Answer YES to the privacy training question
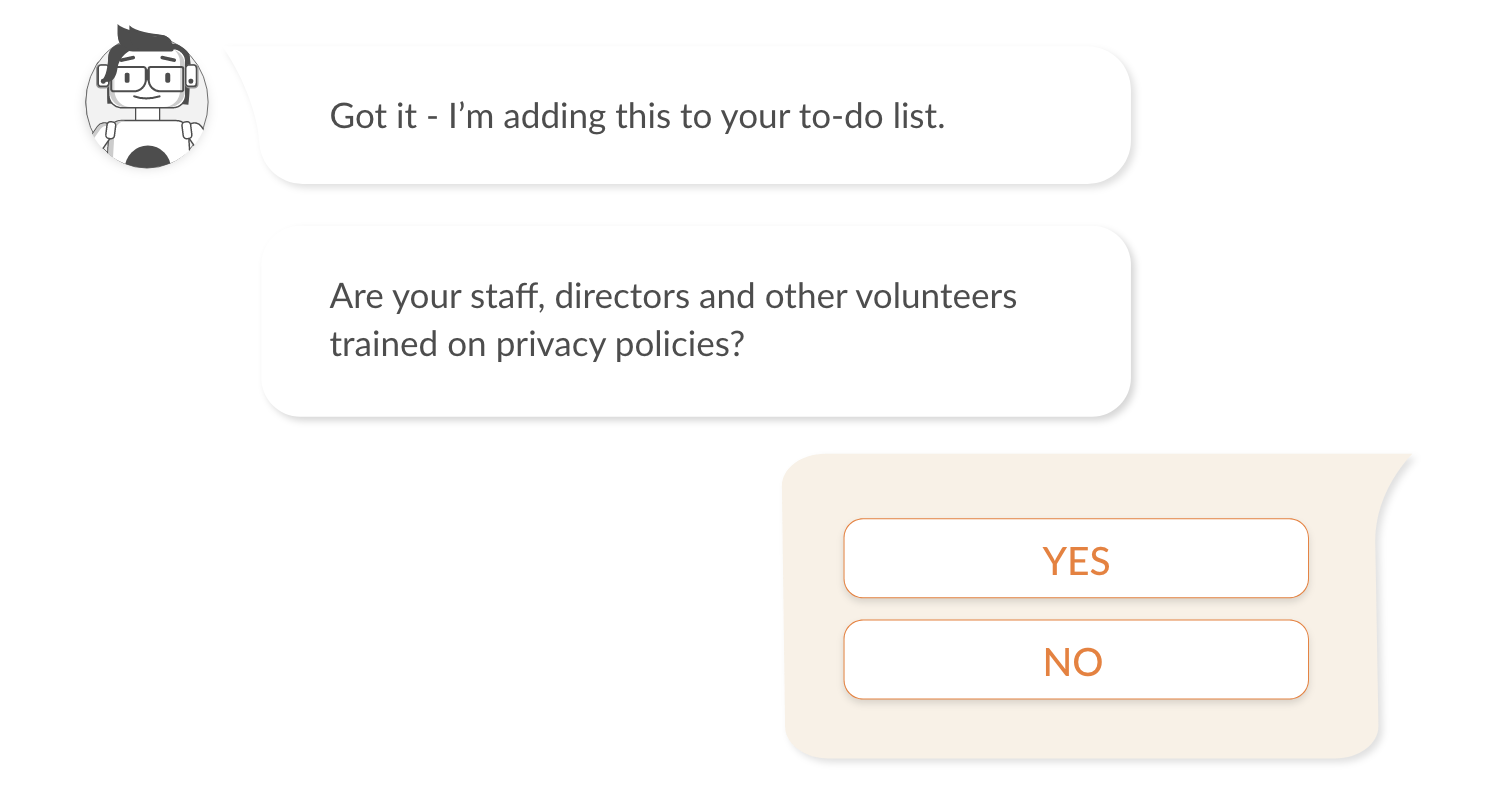 point(1075,559)
